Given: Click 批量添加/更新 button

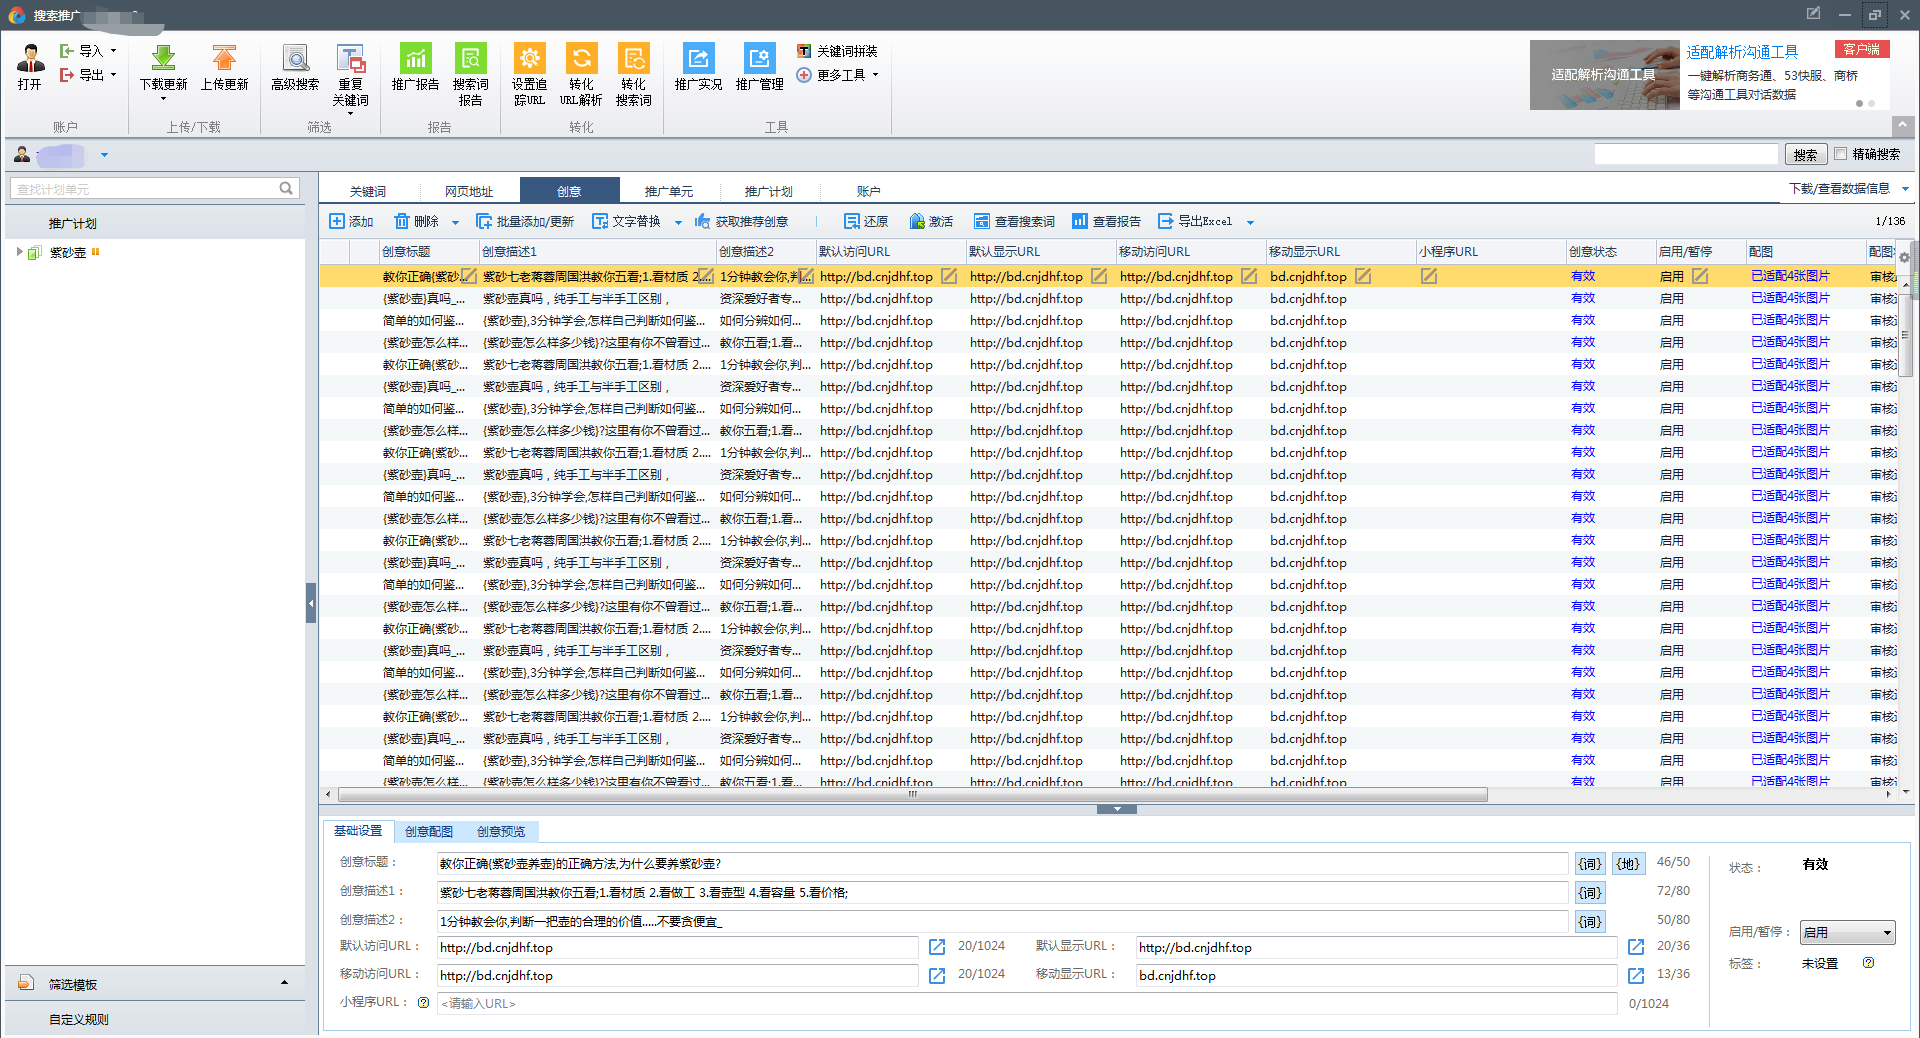Looking at the screenshot, I should click(525, 222).
